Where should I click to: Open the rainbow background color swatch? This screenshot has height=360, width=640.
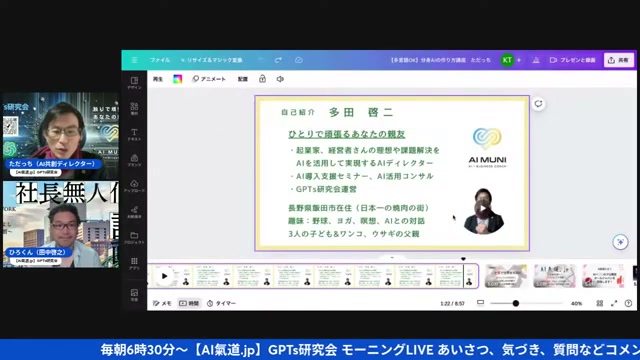(178, 79)
